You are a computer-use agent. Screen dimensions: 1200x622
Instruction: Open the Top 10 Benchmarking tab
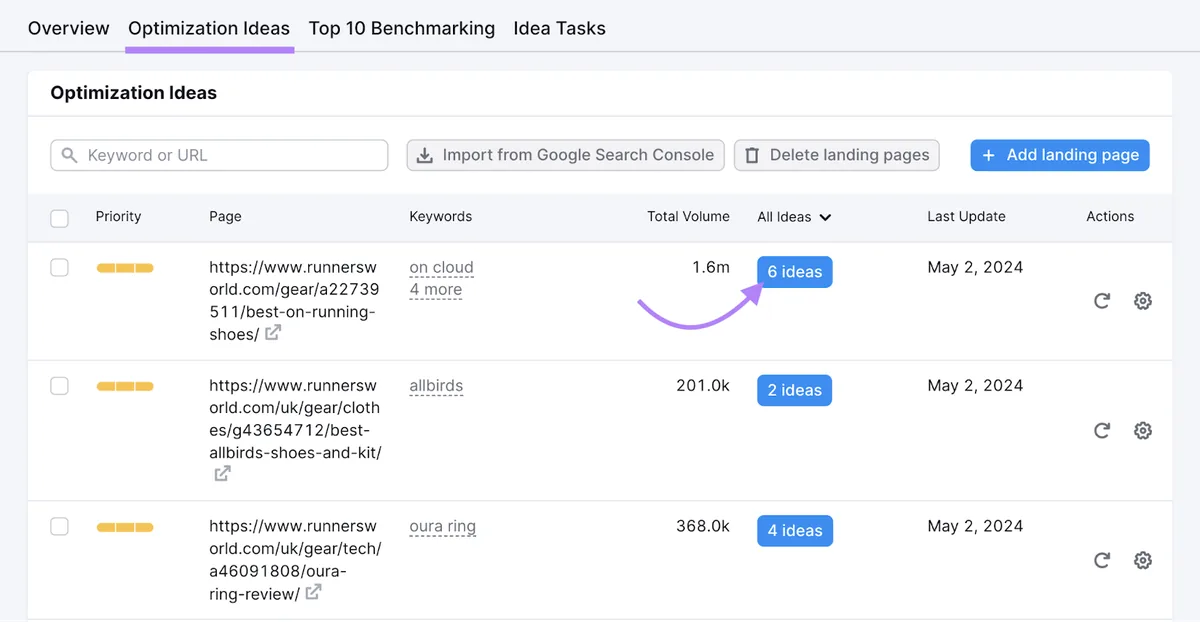(402, 28)
